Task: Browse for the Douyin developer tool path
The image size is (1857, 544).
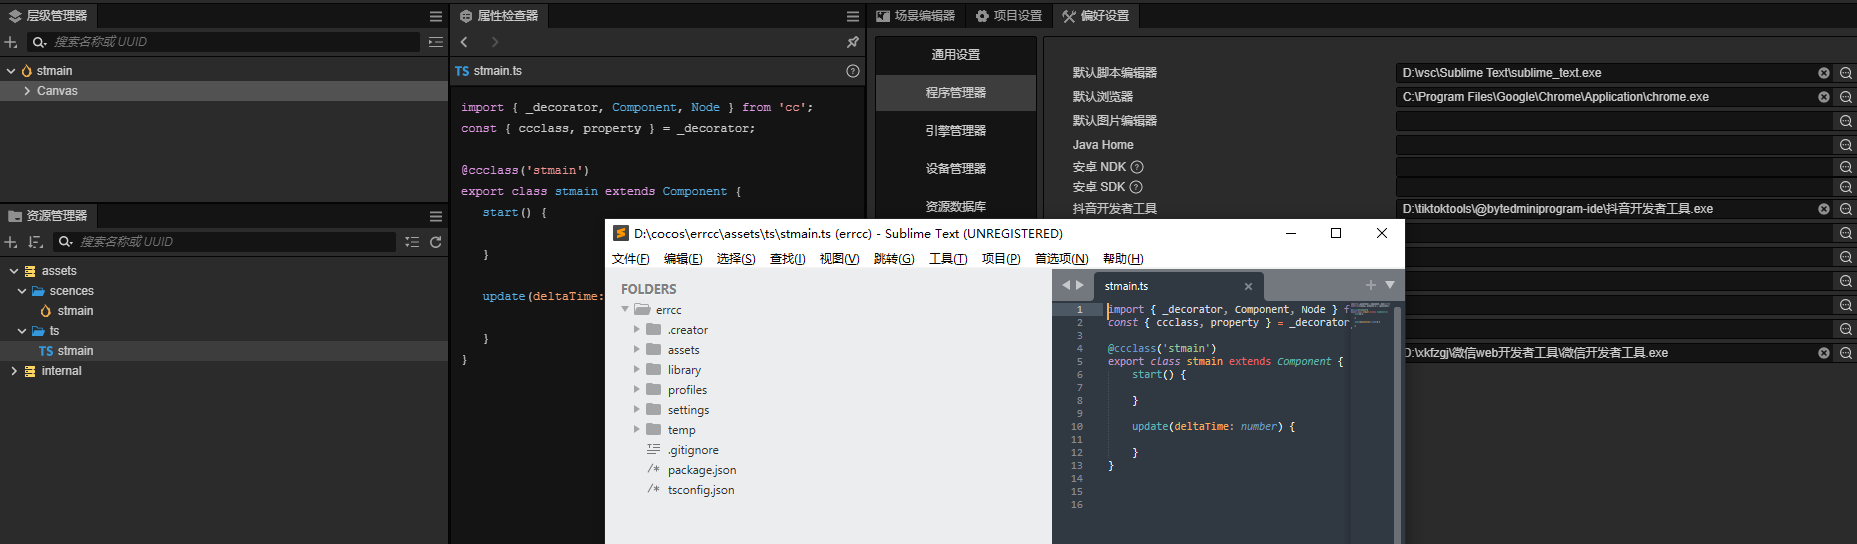Action: click(1846, 209)
